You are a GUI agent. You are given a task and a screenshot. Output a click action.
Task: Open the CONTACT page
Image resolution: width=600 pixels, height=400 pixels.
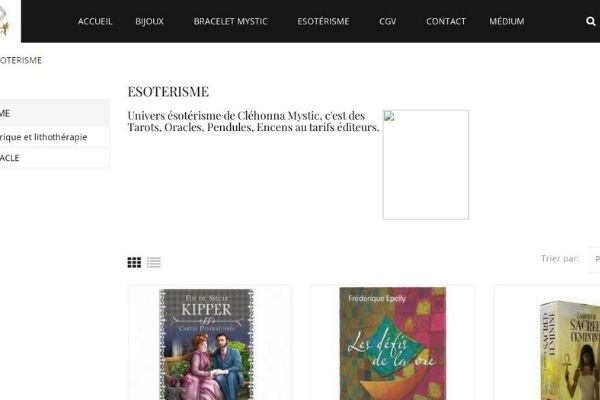[x=446, y=21]
